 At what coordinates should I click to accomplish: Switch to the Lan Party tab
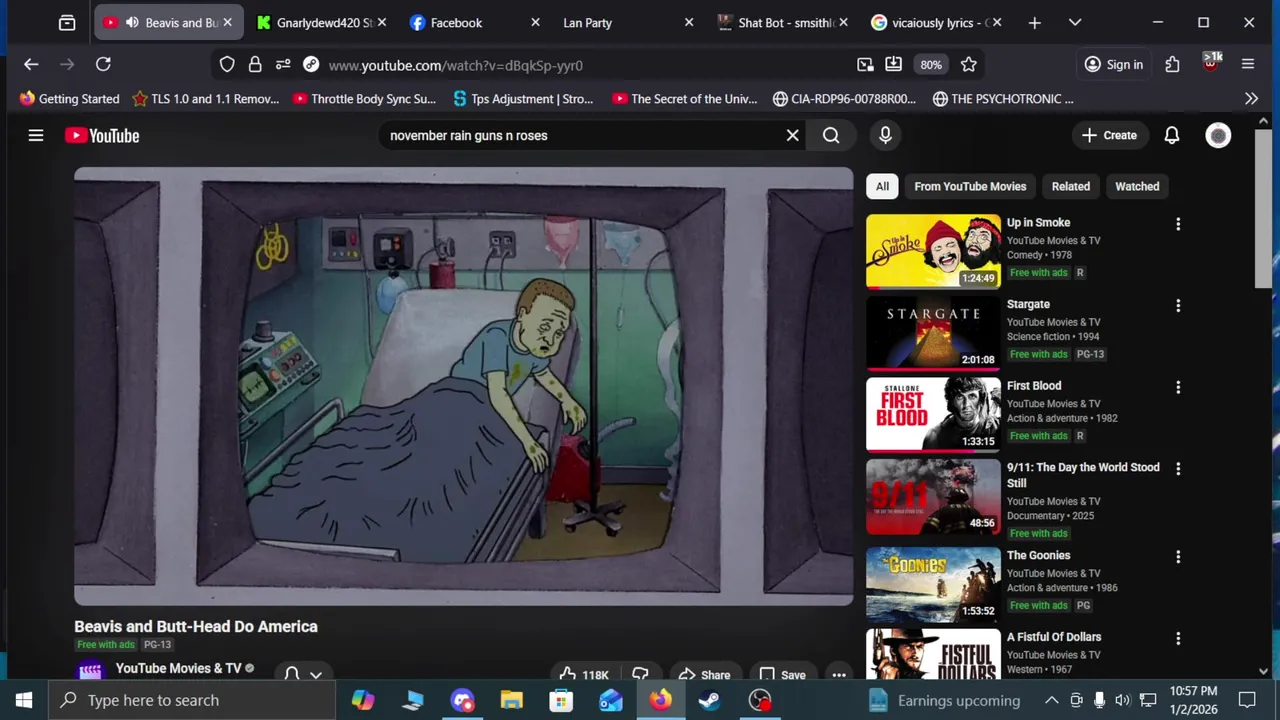pos(627,22)
